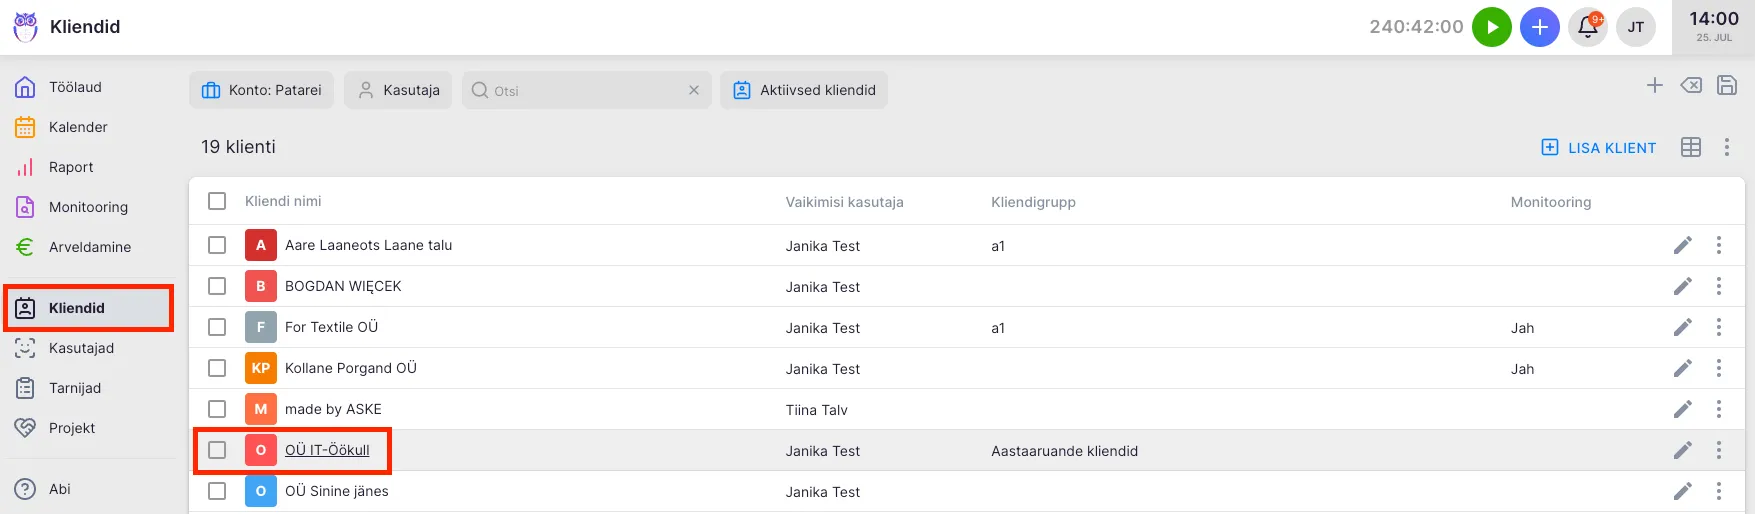This screenshot has height=514, width=1755.
Task: Open the Aktiivsed kliendid filter dropdown
Action: click(804, 90)
